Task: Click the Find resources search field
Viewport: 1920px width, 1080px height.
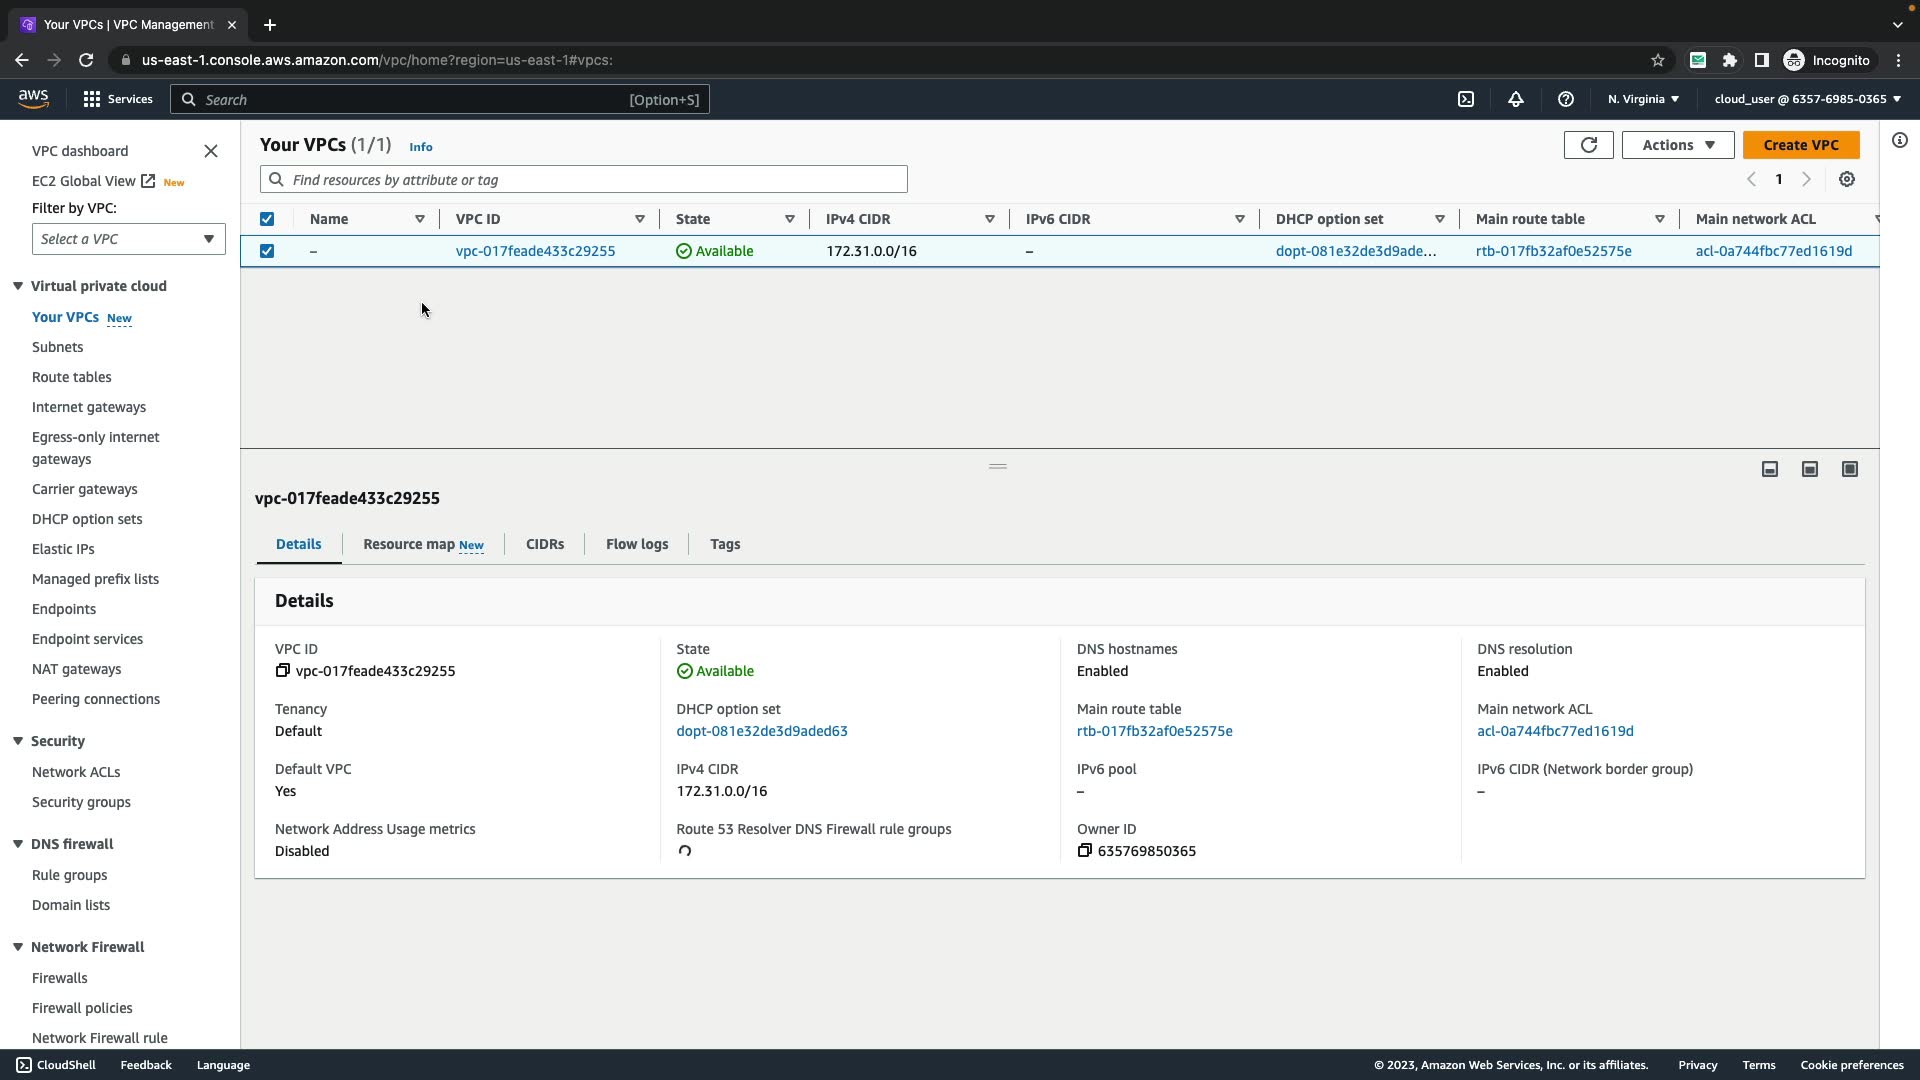Action: pyautogui.click(x=584, y=180)
